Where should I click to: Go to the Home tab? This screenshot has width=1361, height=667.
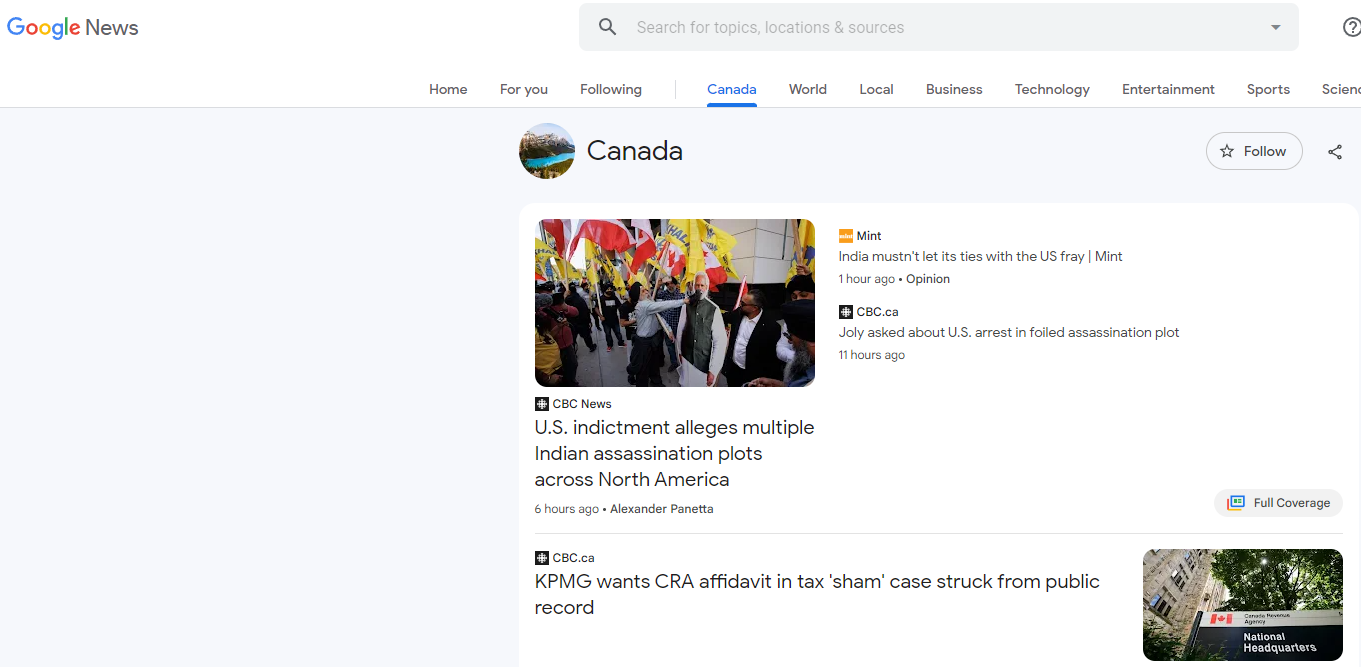pyautogui.click(x=448, y=89)
